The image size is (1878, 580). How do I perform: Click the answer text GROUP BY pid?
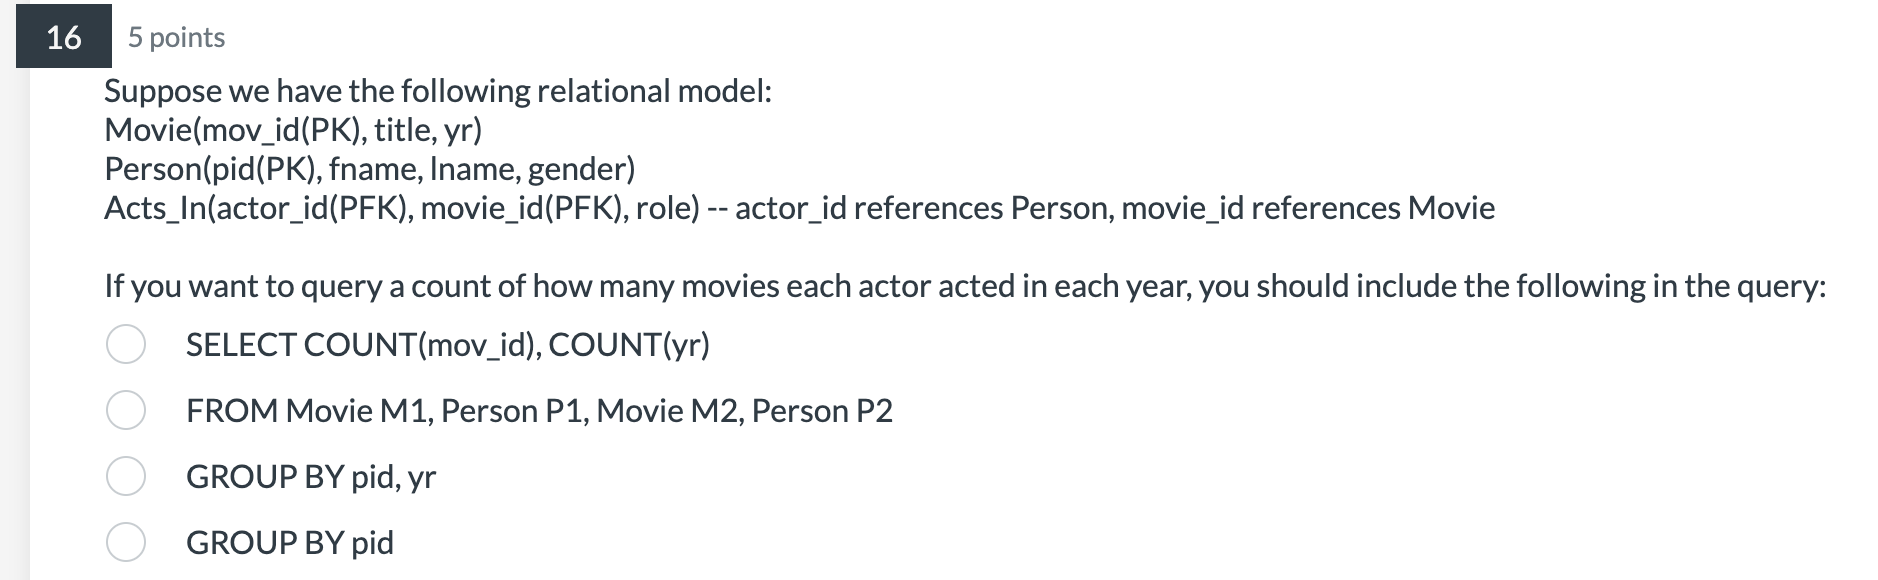[289, 542]
